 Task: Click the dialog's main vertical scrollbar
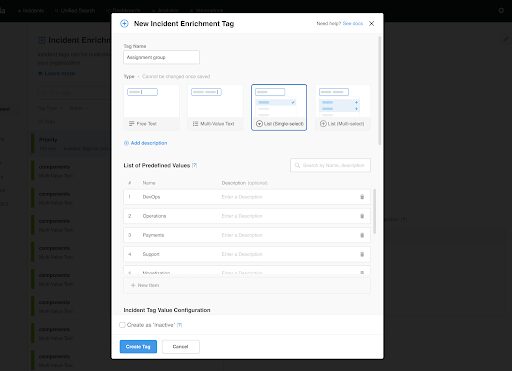(379, 91)
